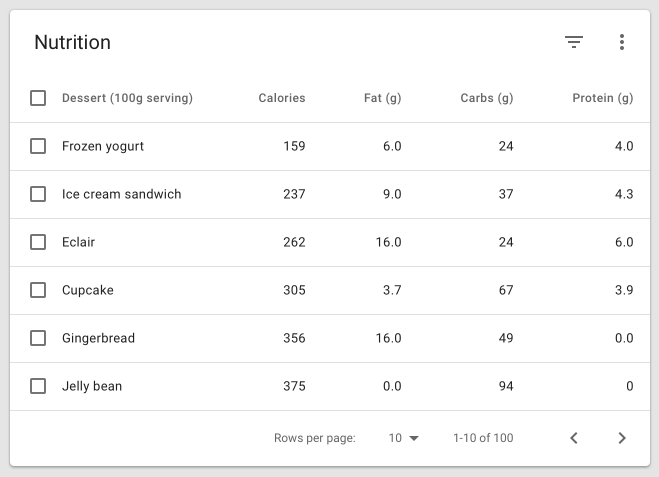This screenshot has width=659, height=477.
Task: Mark the Cupcake row checkbox
Action: pyautogui.click(x=38, y=290)
